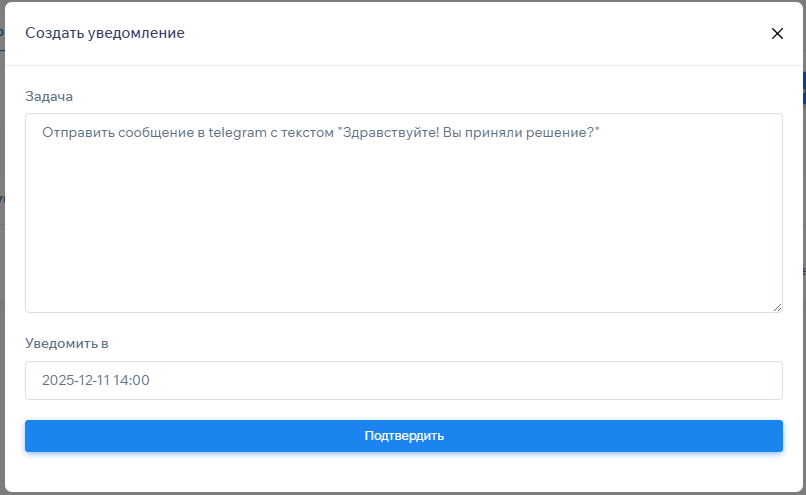806x495 pixels.
Task: Close the Создать уведомление dialog
Action: click(x=777, y=33)
